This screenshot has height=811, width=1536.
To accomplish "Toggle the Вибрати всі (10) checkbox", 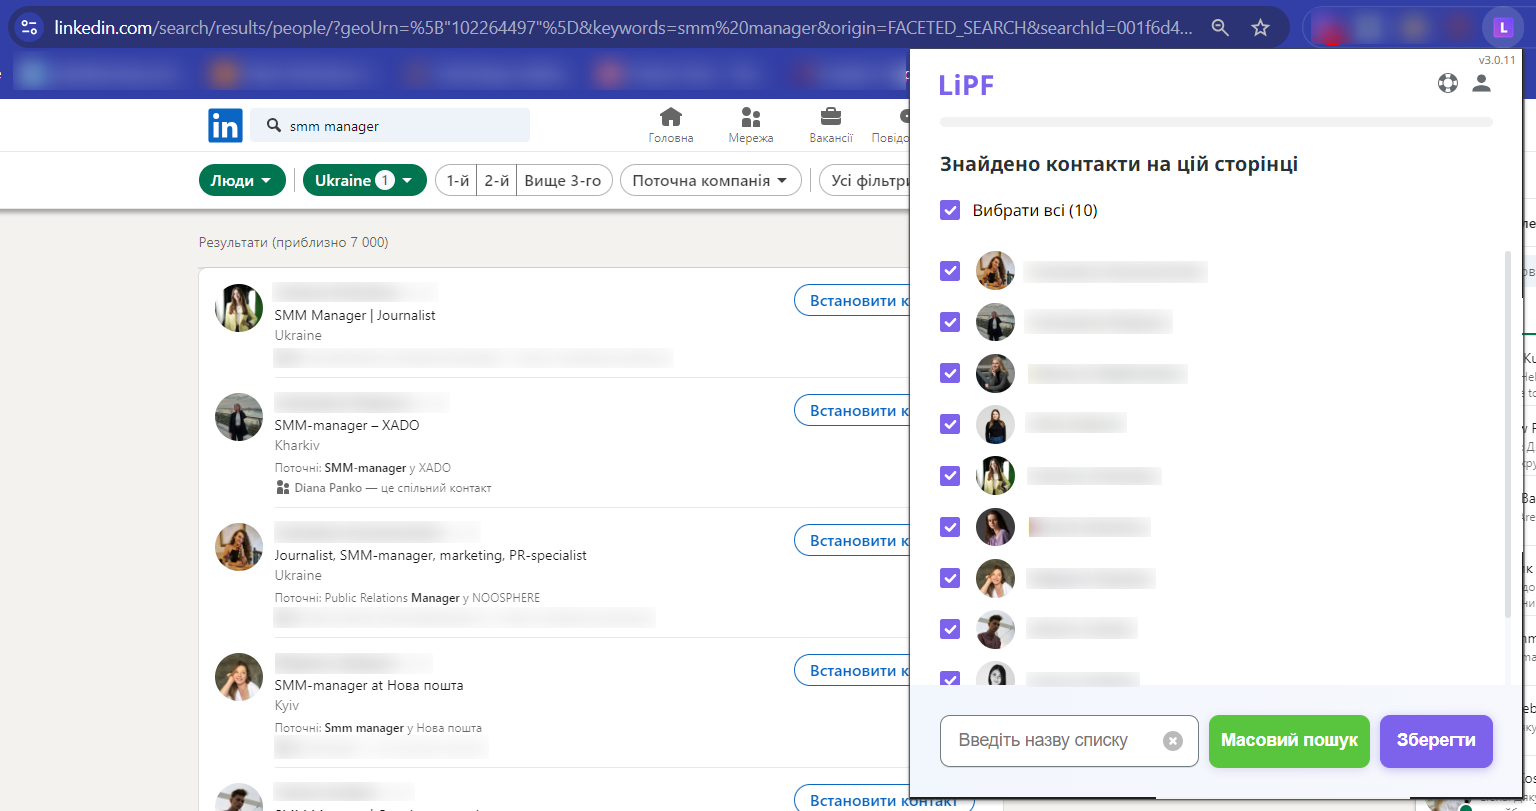I will click(x=950, y=211).
